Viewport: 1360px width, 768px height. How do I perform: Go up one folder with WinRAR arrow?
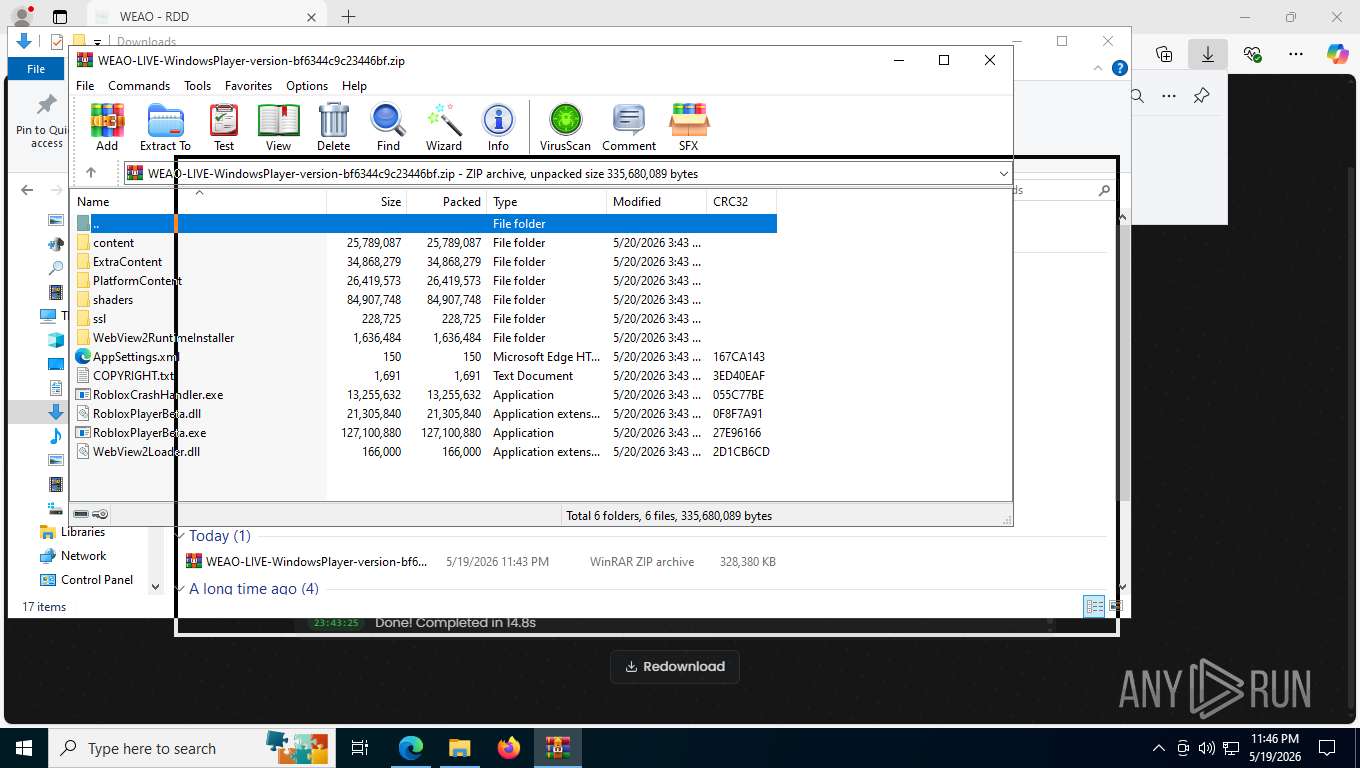click(x=91, y=173)
